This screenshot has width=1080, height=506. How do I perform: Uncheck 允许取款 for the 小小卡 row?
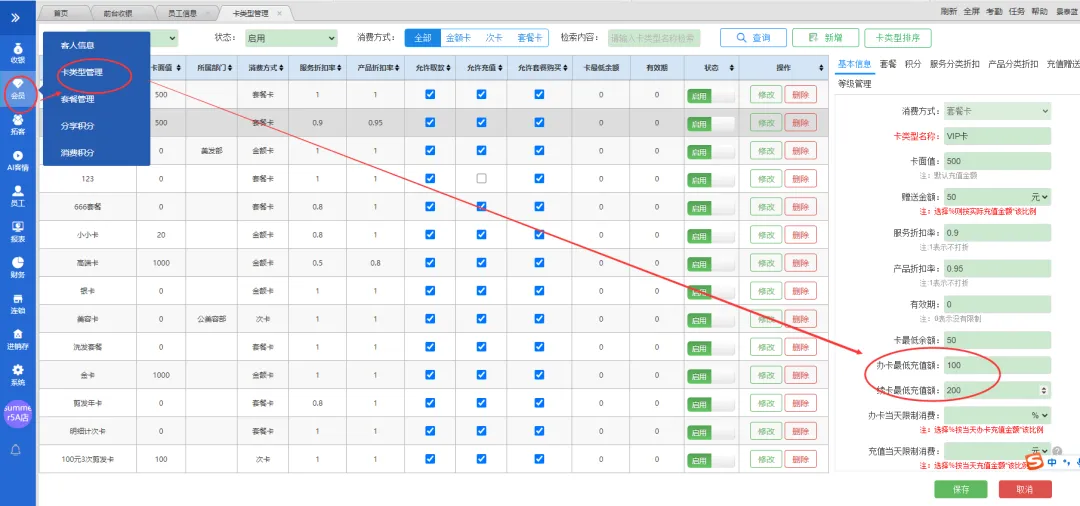(x=430, y=234)
